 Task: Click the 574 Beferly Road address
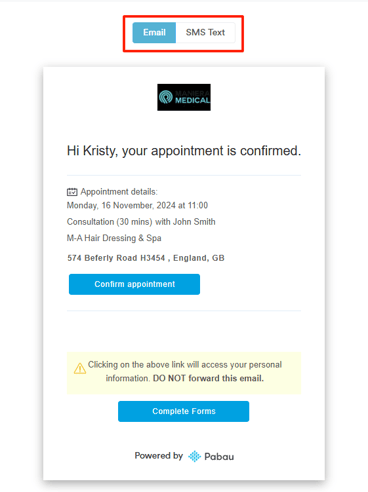pyautogui.click(x=146, y=258)
